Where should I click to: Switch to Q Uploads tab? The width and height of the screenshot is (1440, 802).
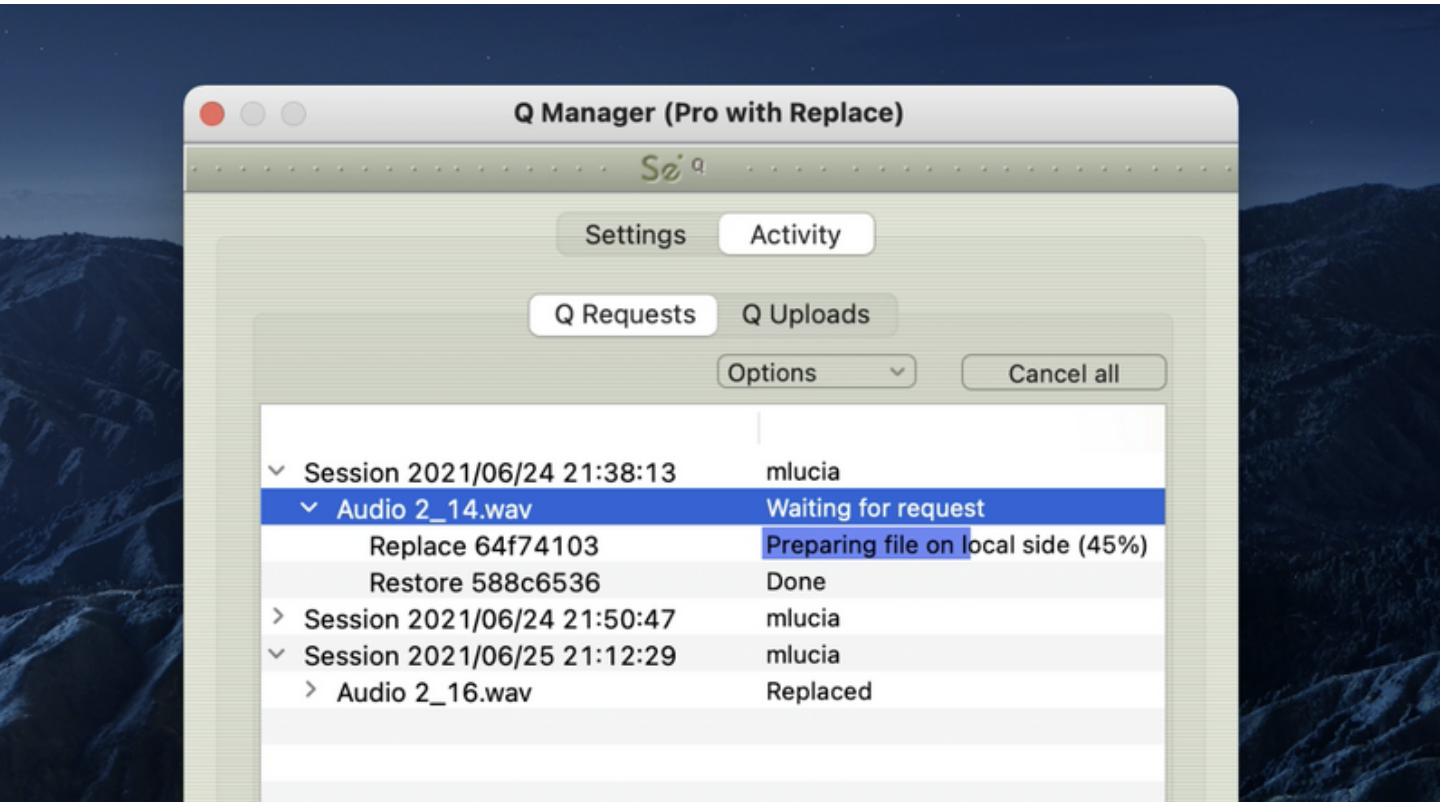(x=806, y=315)
